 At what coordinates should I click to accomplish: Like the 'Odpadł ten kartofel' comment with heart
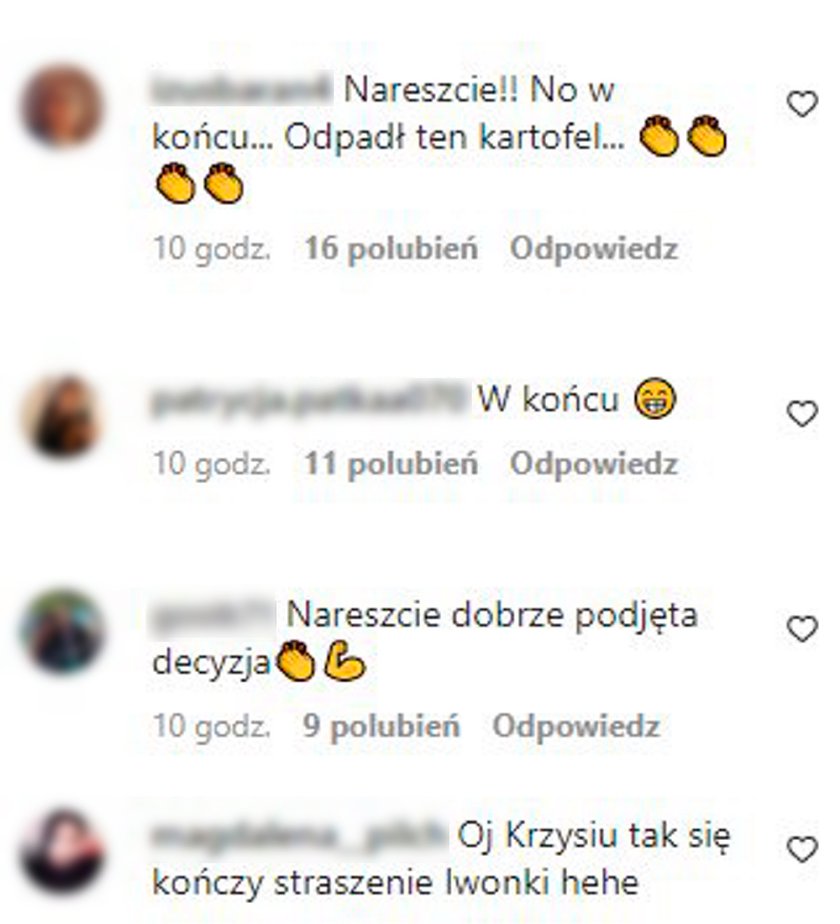[802, 104]
